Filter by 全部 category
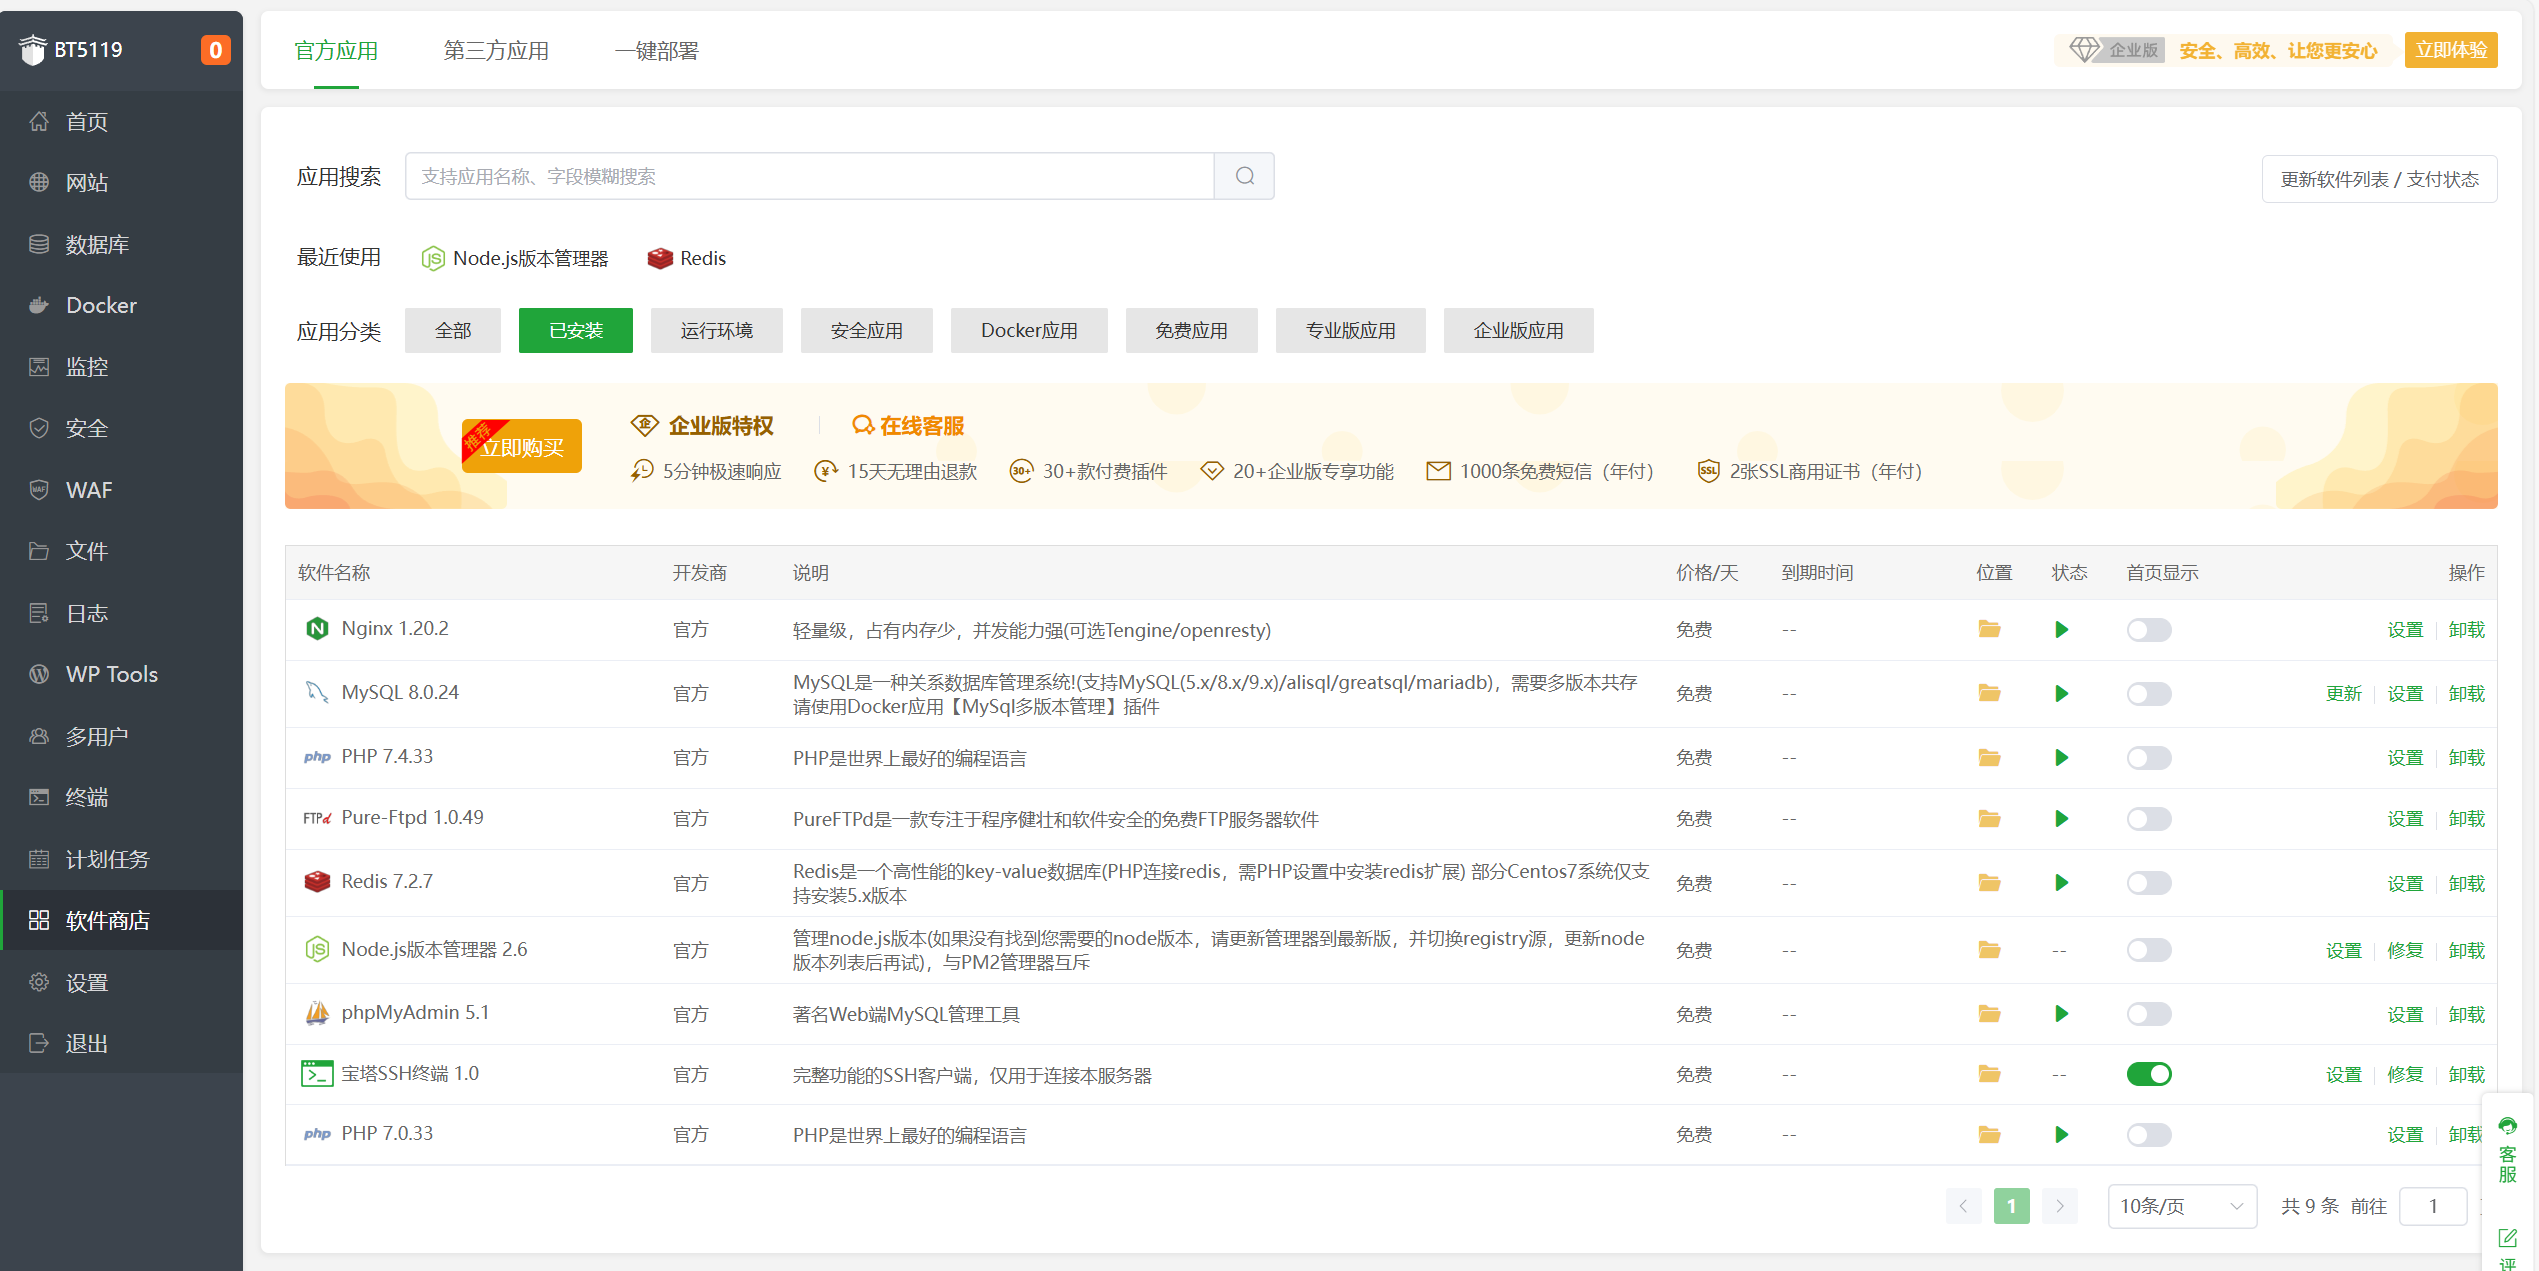This screenshot has height=1271, width=2539. 453,330
